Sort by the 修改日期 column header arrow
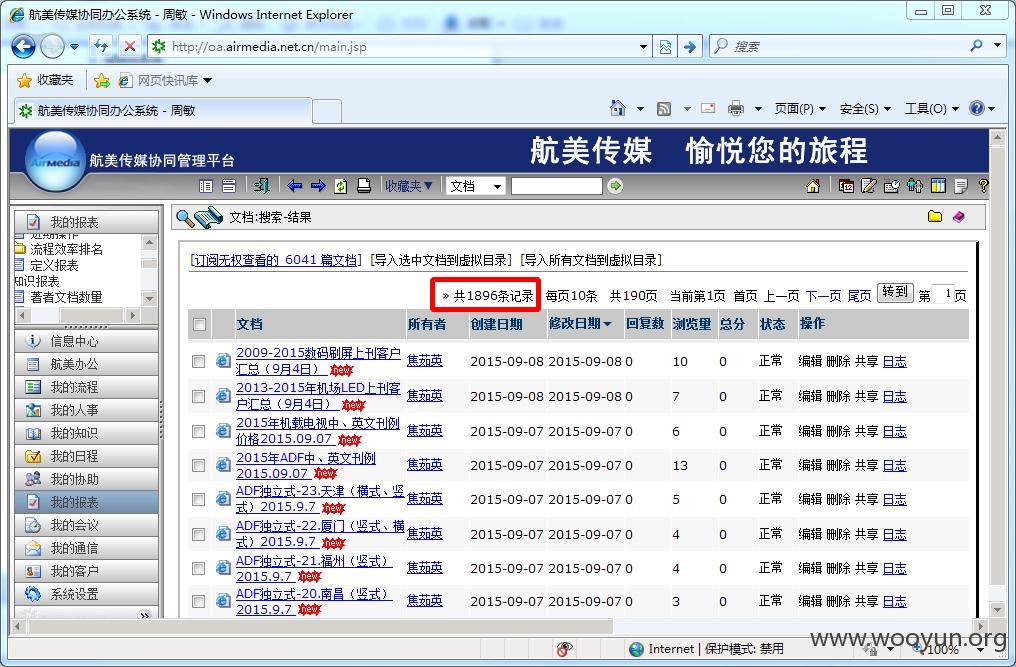 point(607,324)
